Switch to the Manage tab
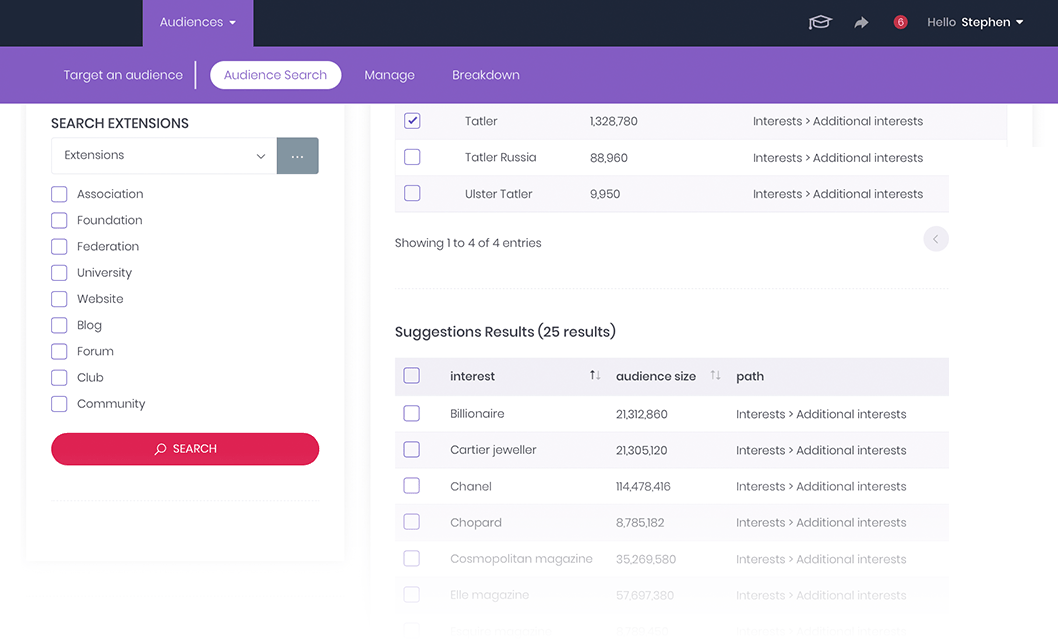The image size is (1058, 640). (389, 75)
